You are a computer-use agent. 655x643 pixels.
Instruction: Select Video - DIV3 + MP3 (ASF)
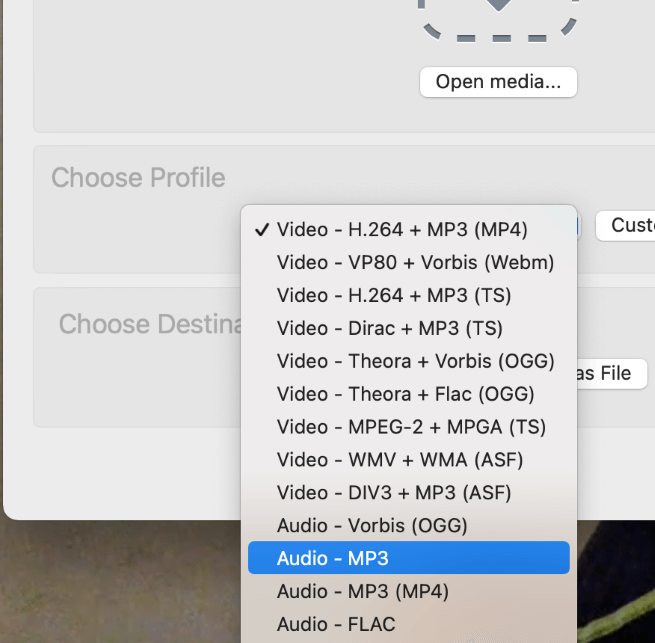pyautogui.click(x=394, y=493)
